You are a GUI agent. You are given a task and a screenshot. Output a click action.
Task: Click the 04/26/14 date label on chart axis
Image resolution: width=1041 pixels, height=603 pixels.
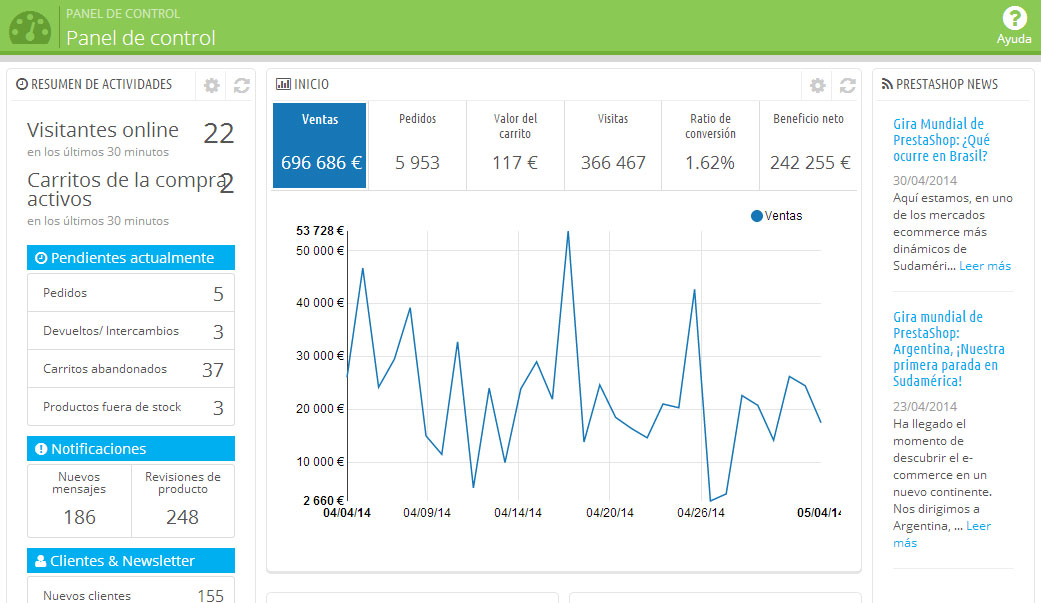tap(701, 513)
